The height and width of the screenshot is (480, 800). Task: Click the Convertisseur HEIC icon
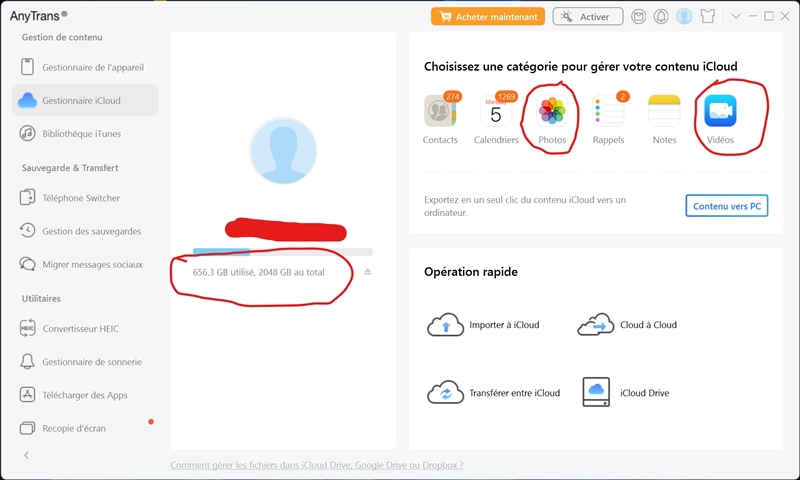(x=27, y=329)
